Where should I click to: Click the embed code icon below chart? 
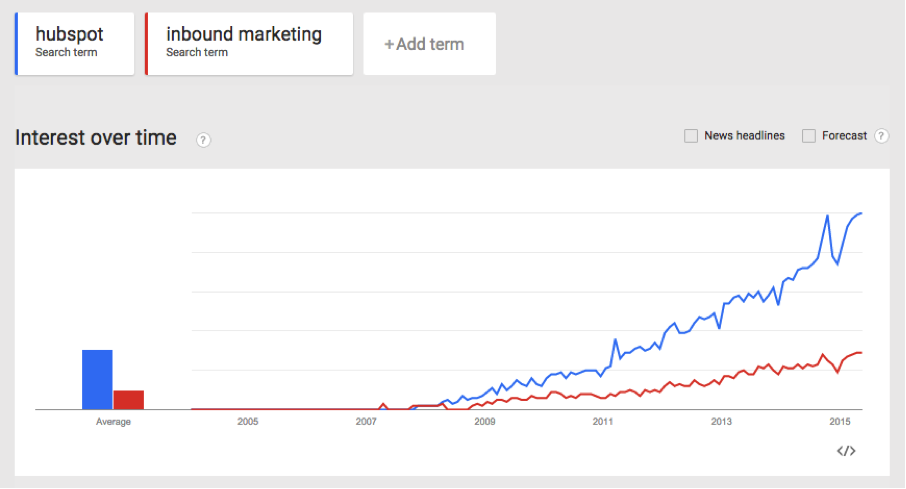(x=846, y=451)
